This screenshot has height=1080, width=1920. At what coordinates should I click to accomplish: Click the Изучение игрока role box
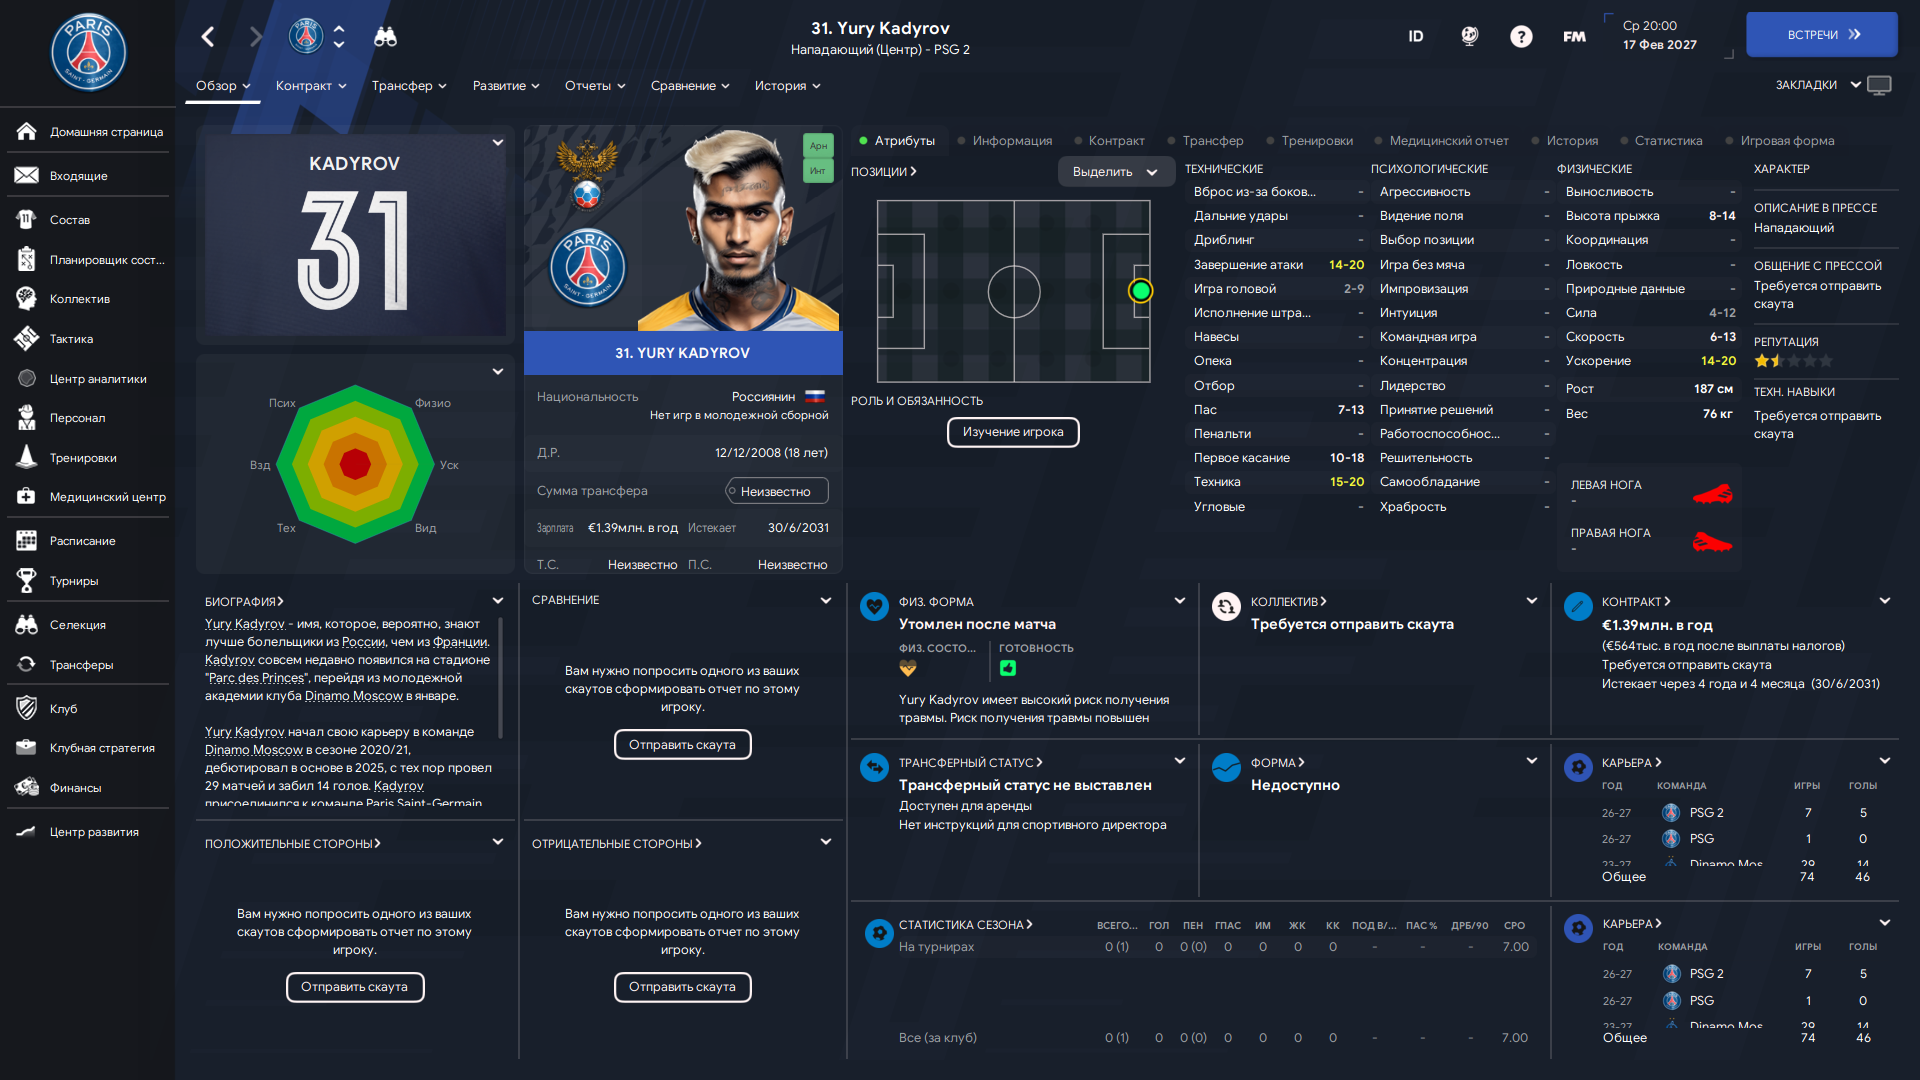click(x=1013, y=432)
